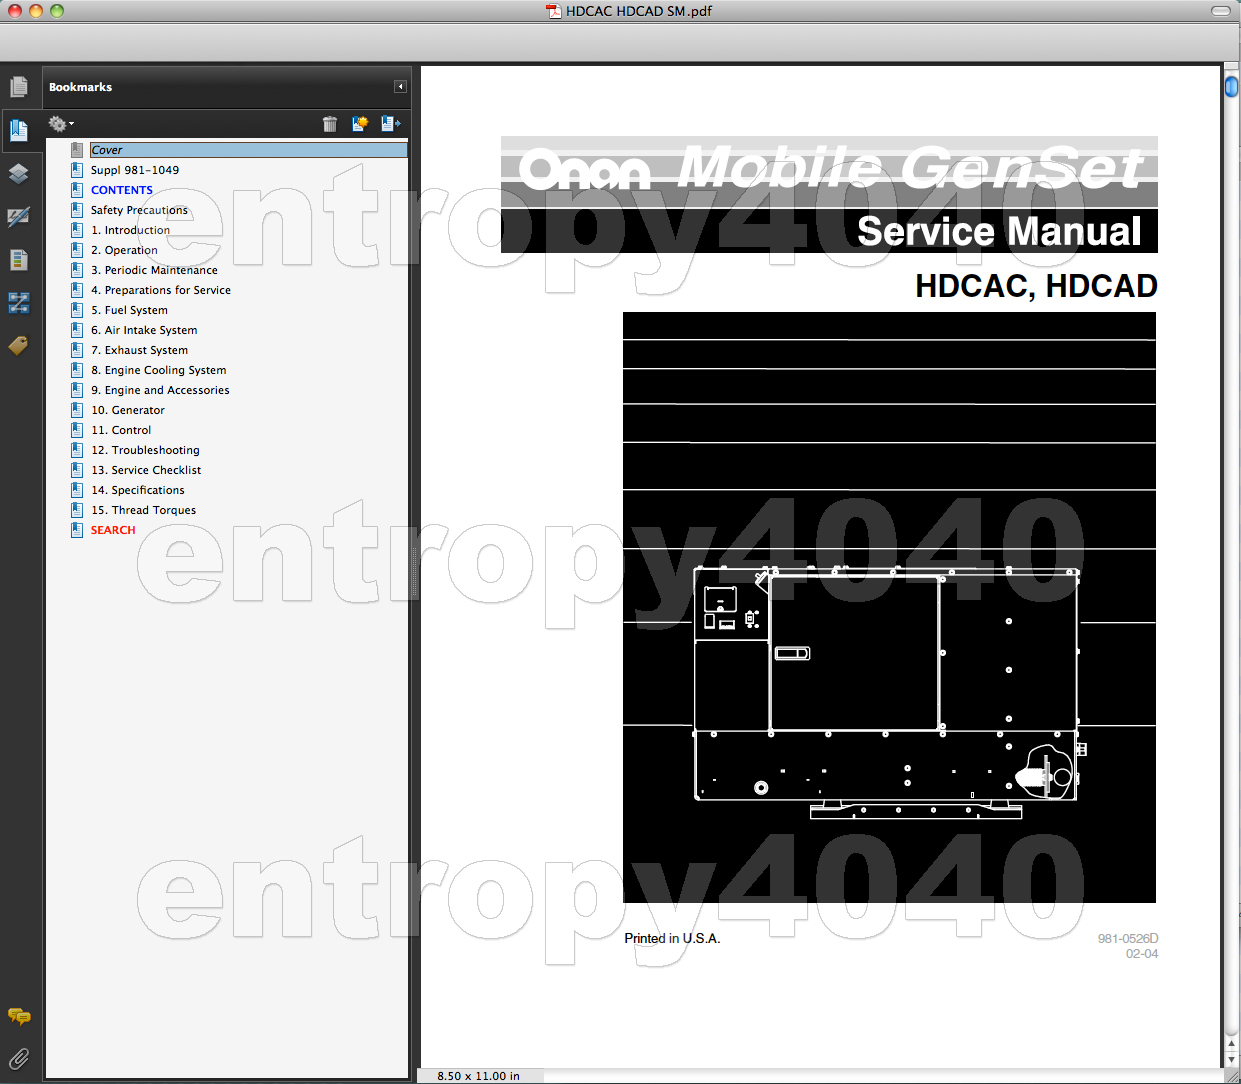Close the window with red button

14,11
